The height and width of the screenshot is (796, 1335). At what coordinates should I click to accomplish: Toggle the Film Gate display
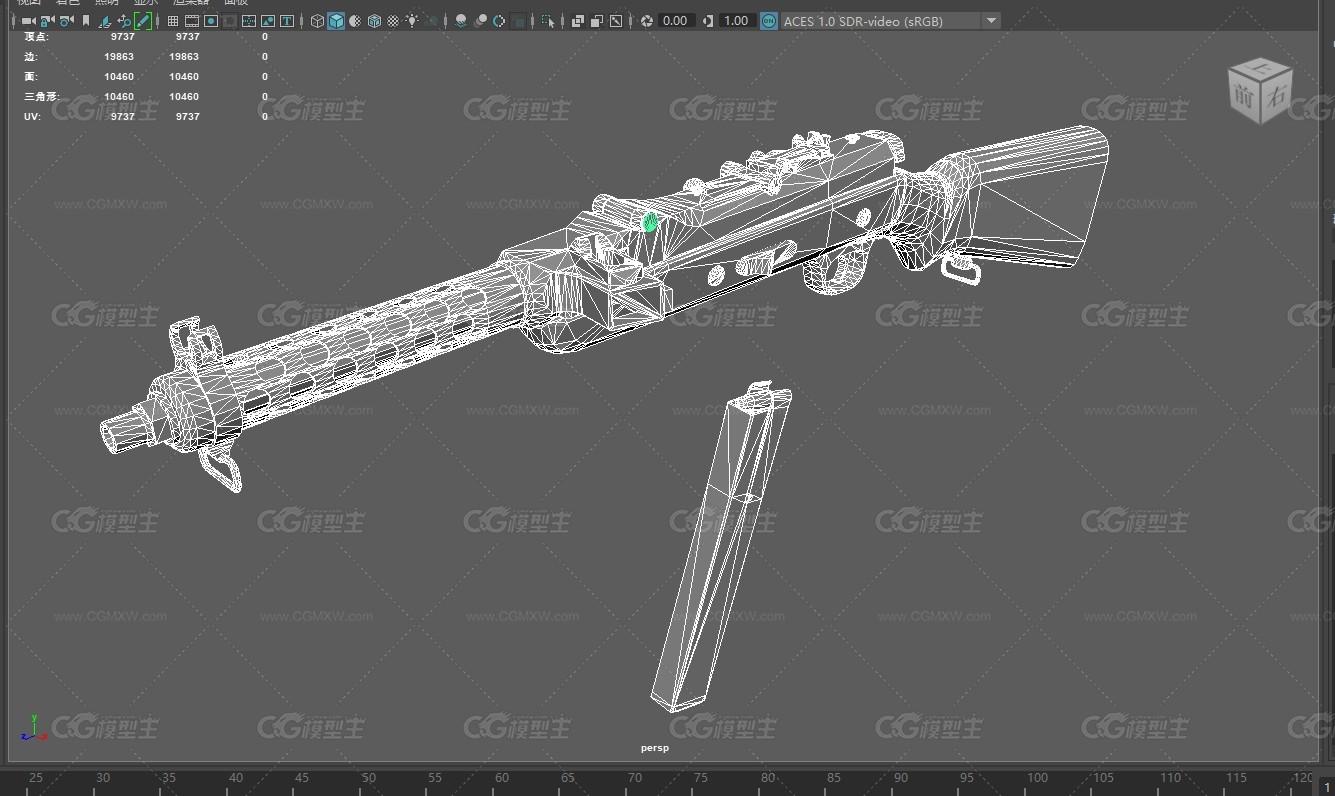click(x=192, y=20)
